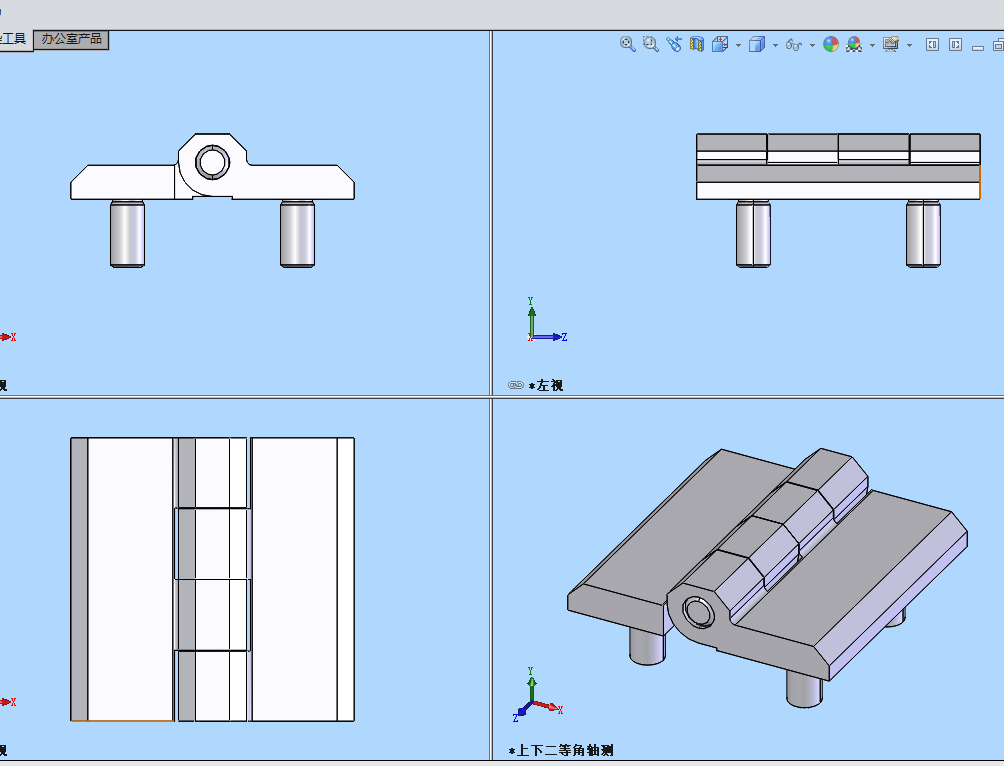Screen dimensions: 1004x766
Task: Switch to the 办公室产品 tab
Action: pyautogui.click(x=72, y=41)
